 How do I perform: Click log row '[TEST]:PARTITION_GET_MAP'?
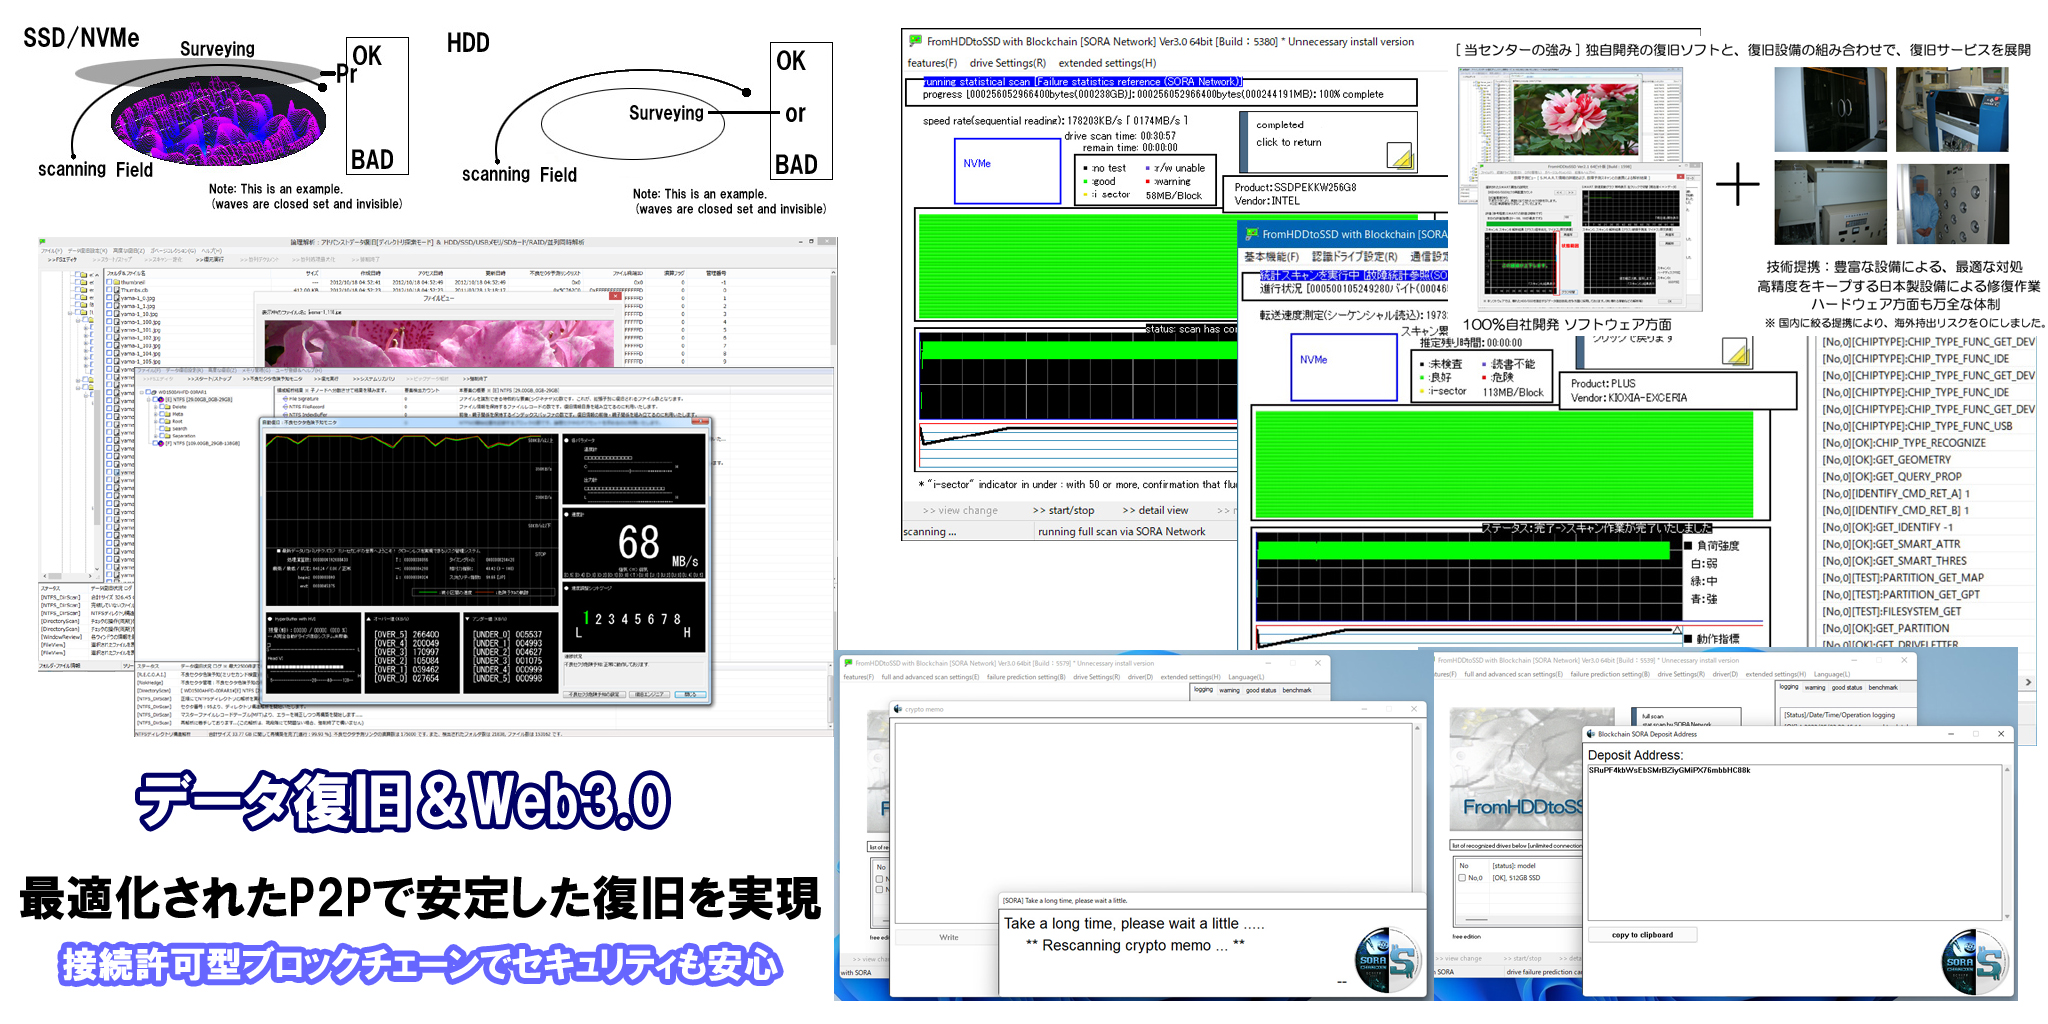pos(1903,578)
